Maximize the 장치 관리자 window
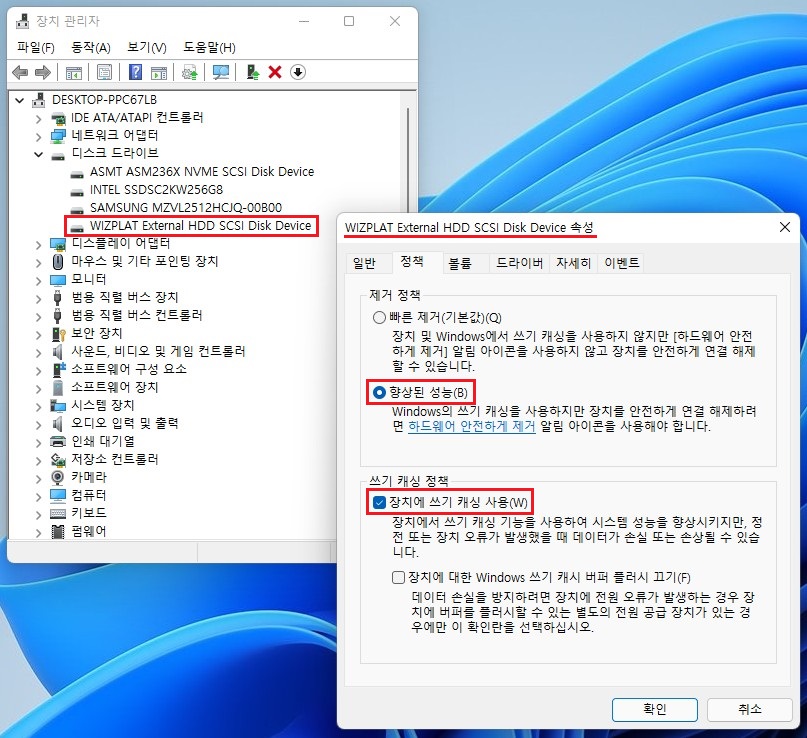This screenshot has width=807, height=738. (349, 21)
